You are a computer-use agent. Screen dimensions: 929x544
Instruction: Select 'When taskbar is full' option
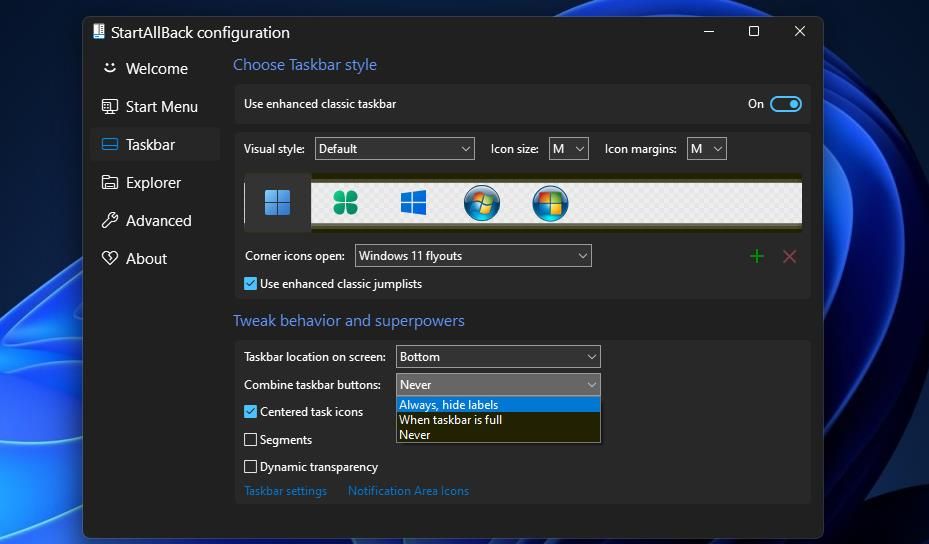tap(450, 420)
